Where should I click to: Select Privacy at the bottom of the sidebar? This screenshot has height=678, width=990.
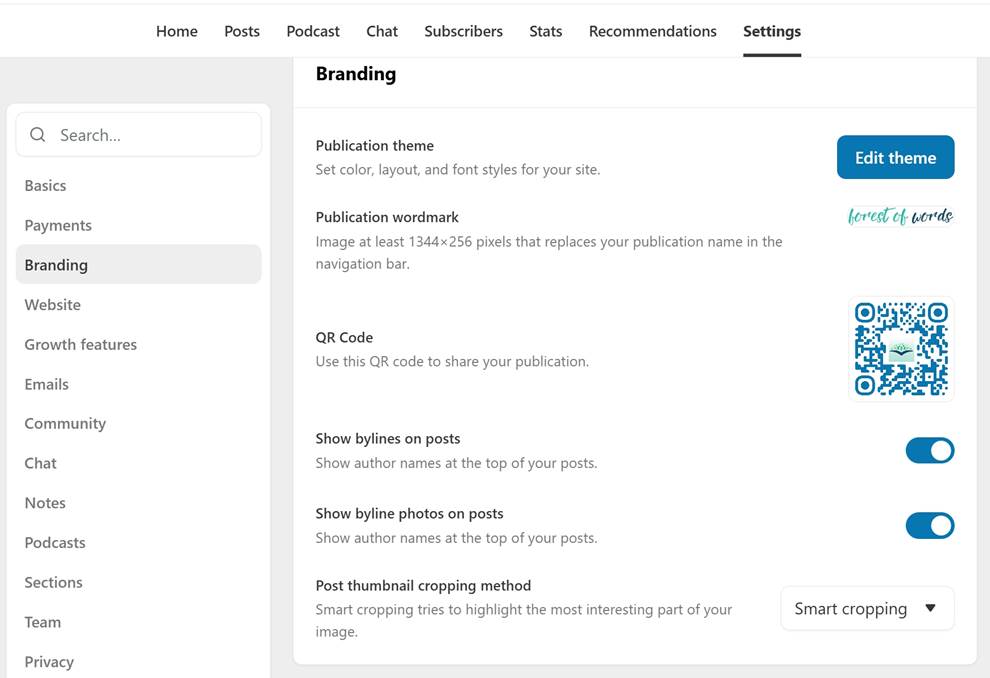pyautogui.click(x=49, y=661)
